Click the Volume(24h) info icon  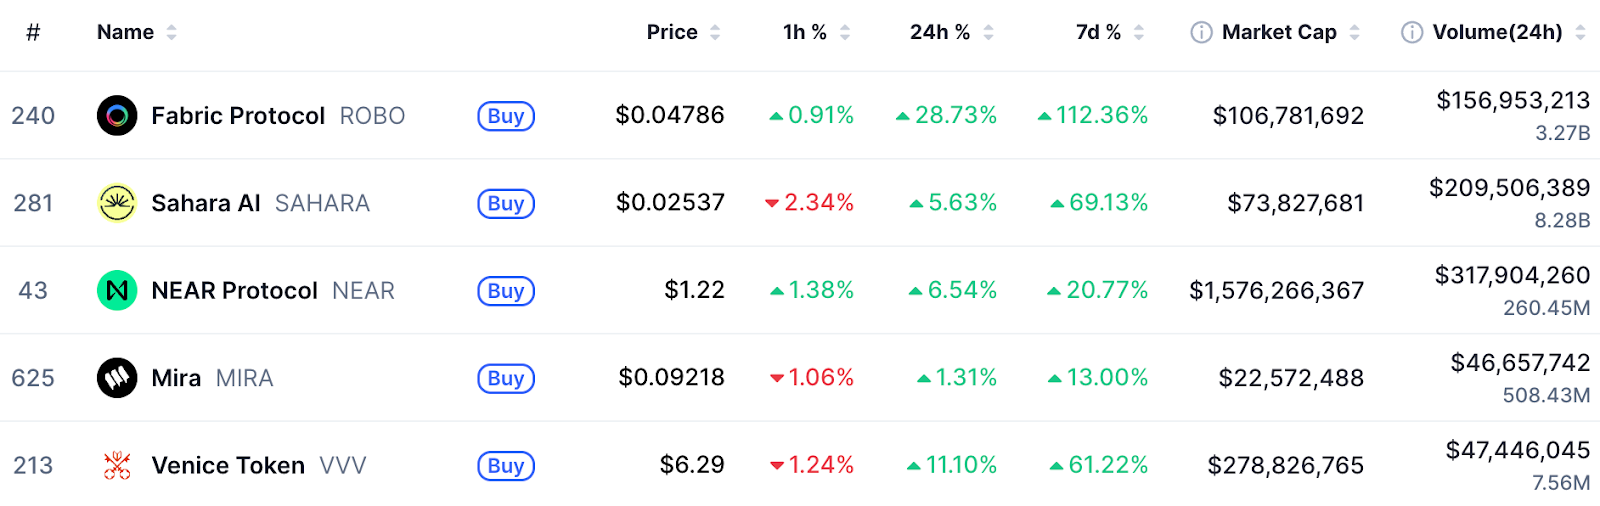point(1412,33)
